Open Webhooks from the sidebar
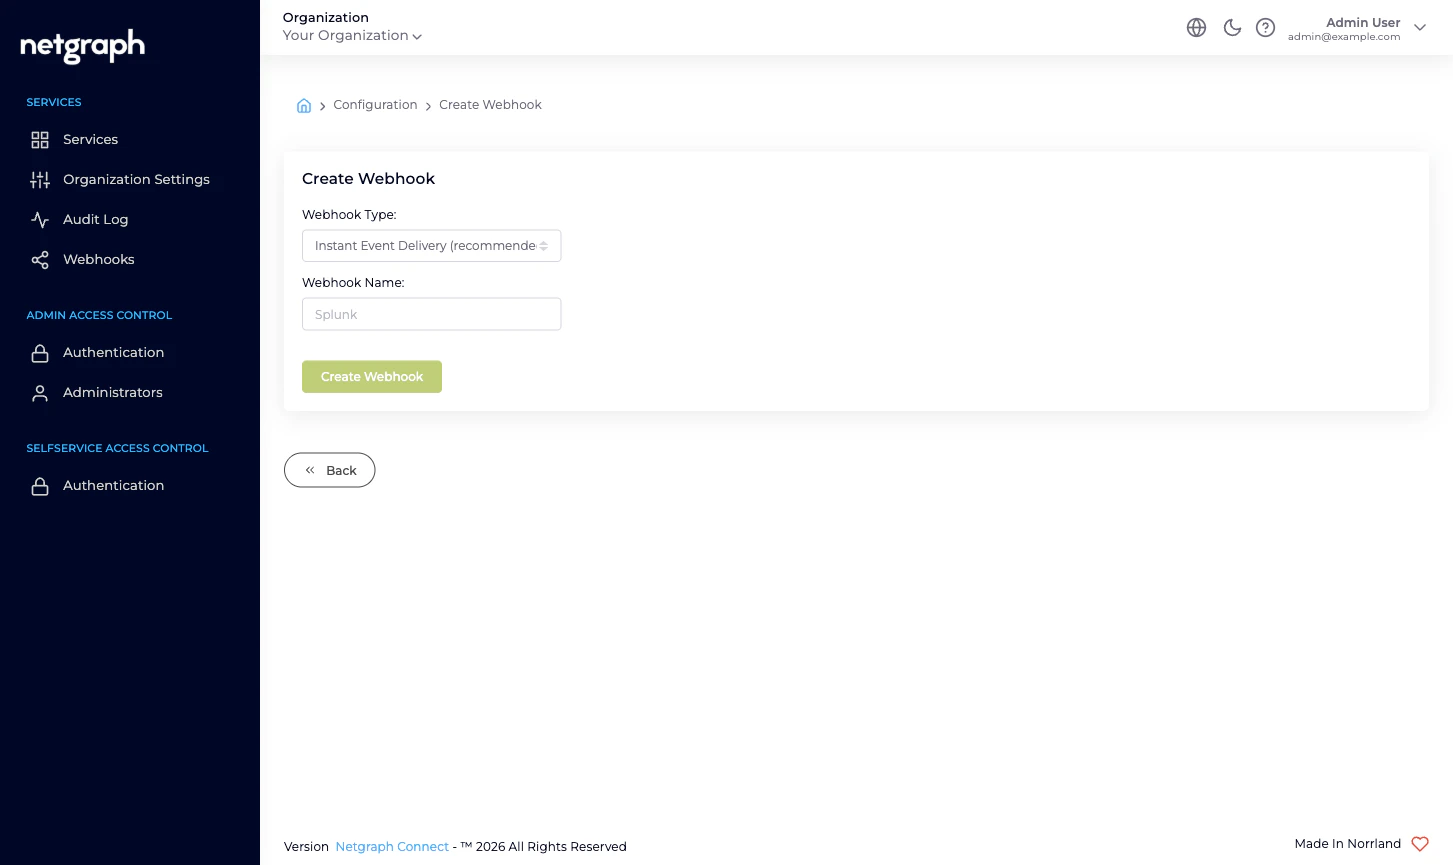The image size is (1453, 865). pos(98,259)
